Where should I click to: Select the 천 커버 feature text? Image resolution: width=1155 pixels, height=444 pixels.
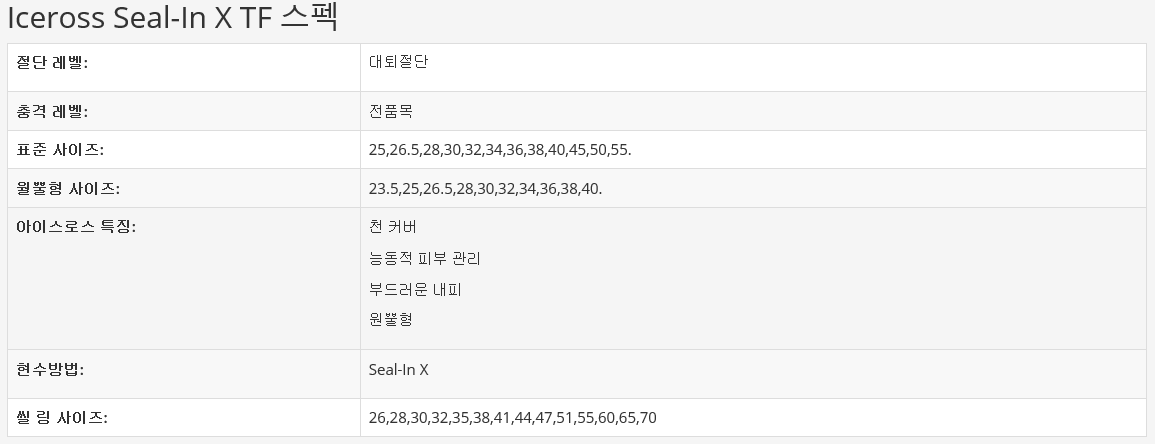392,228
